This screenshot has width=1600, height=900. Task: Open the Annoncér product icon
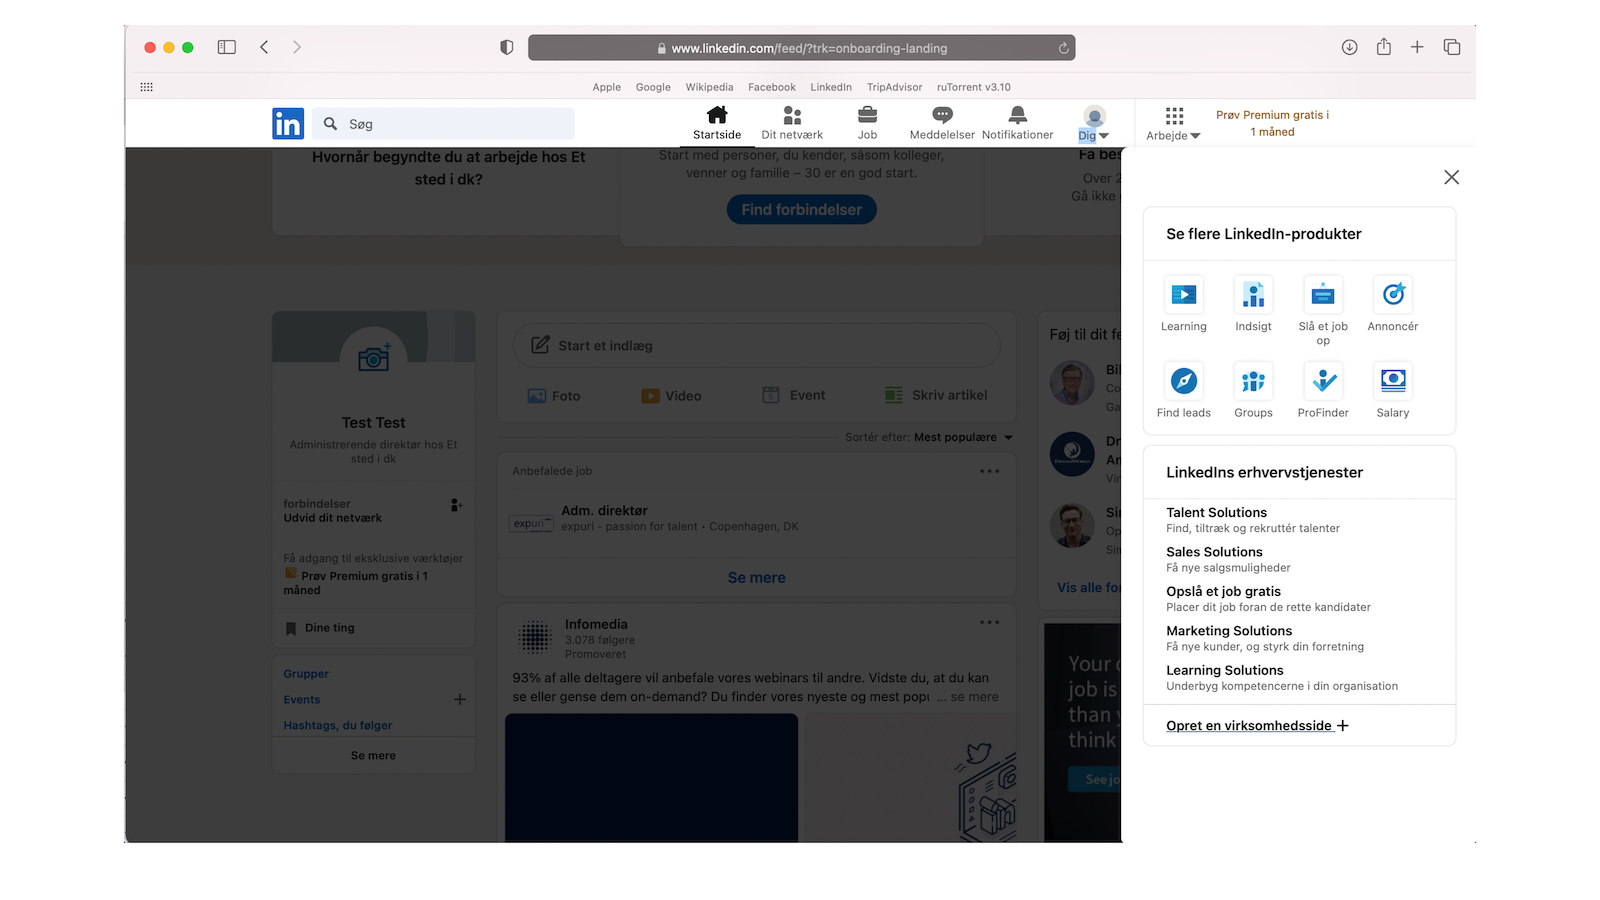[1392, 296]
